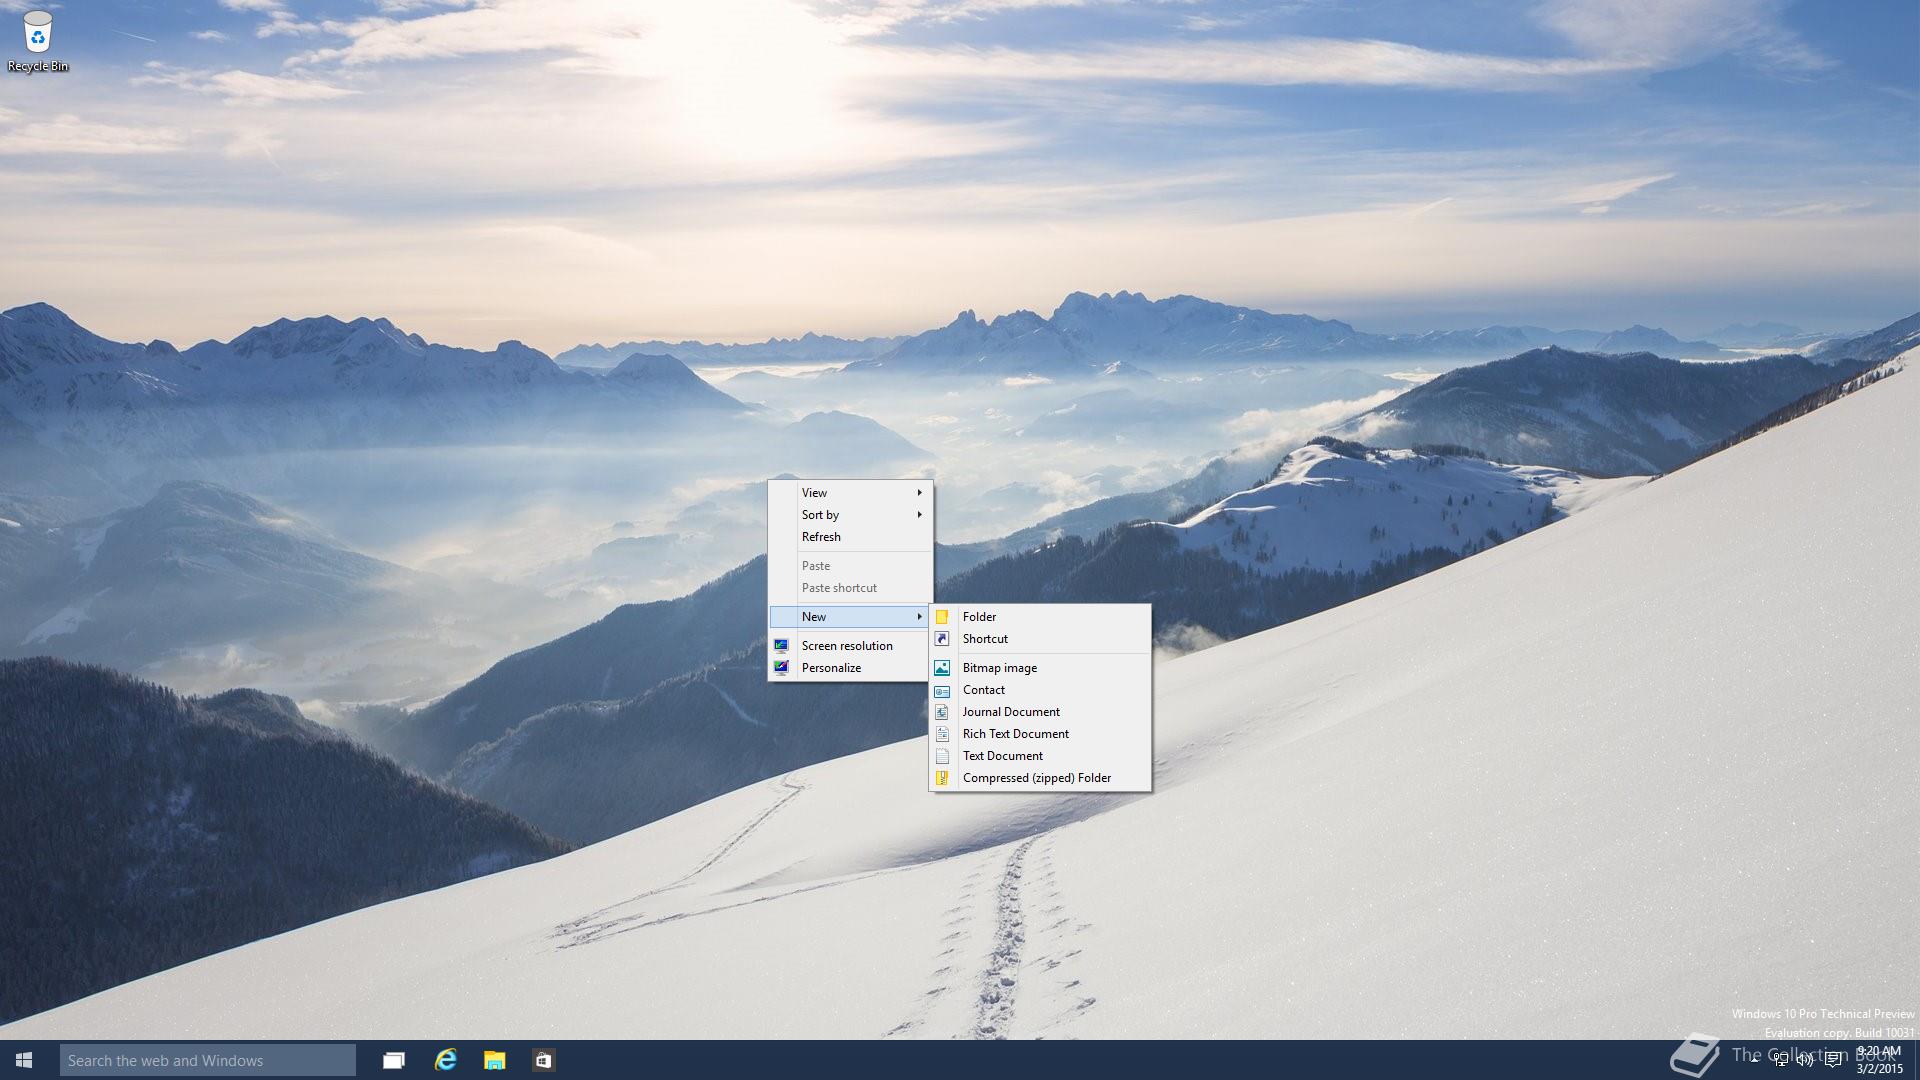The image size is (1920, 1080).
Task: Create a new Folder
Action: click(x=979, y=617)
